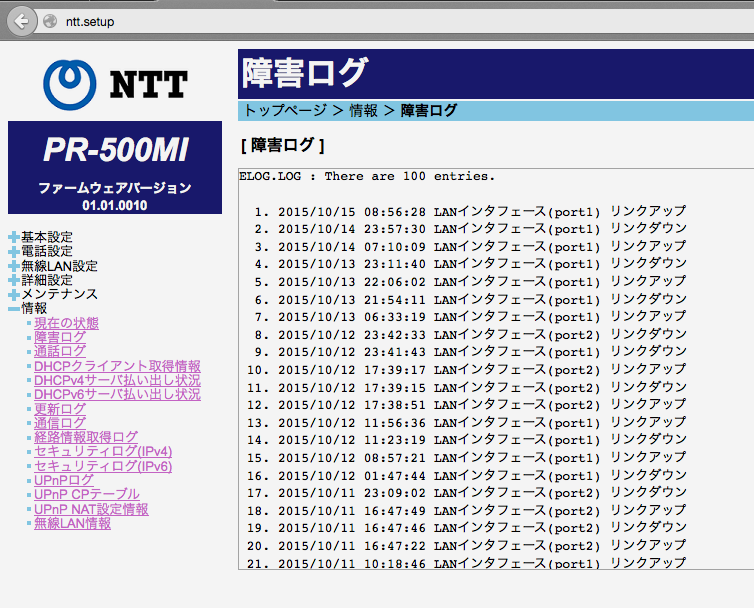754x608 pixels.
Task: Open the 無線LAN情報 link
Action: pyautogui.click(x=72, y=523)
